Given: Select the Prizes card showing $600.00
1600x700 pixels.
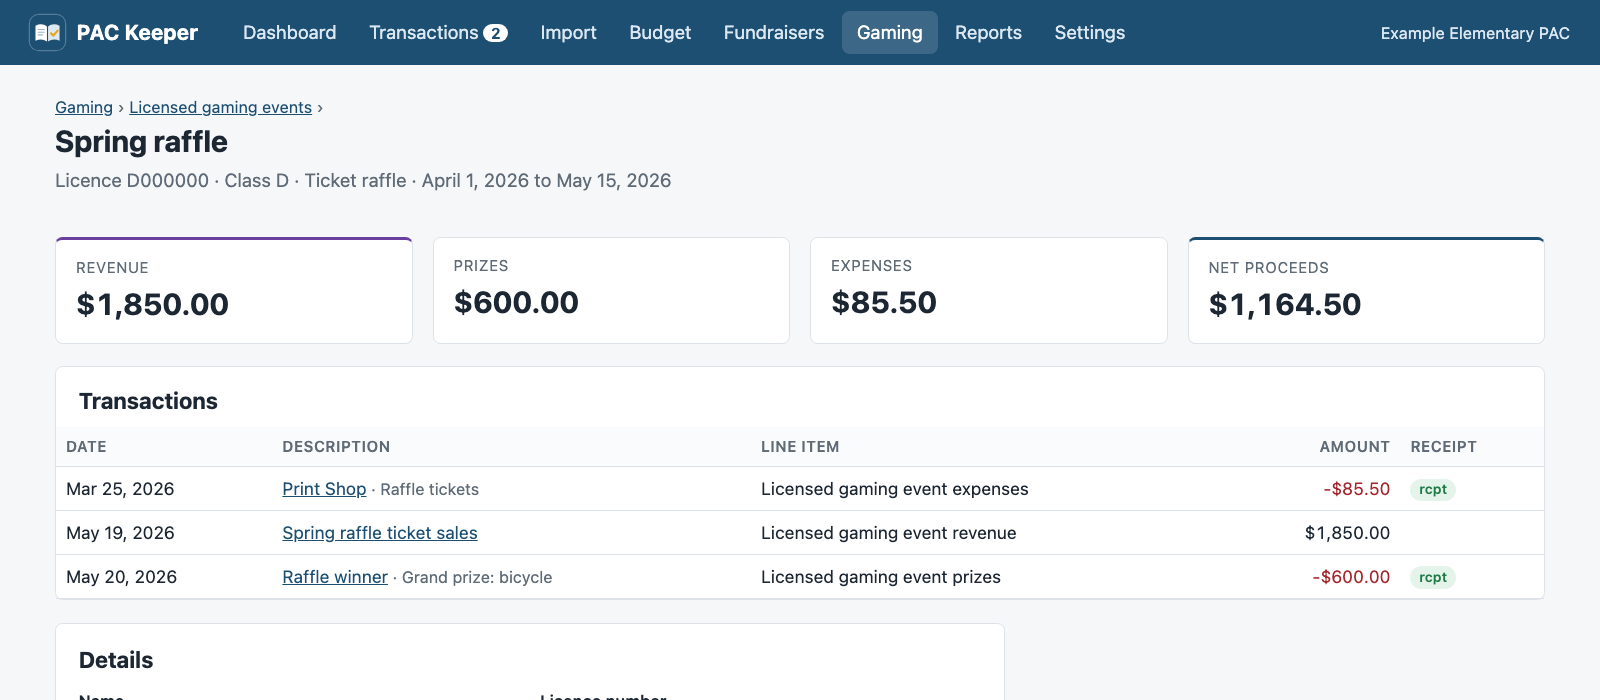Looking at the screenshot, I should pyautogui.click(x=611, y=290).
